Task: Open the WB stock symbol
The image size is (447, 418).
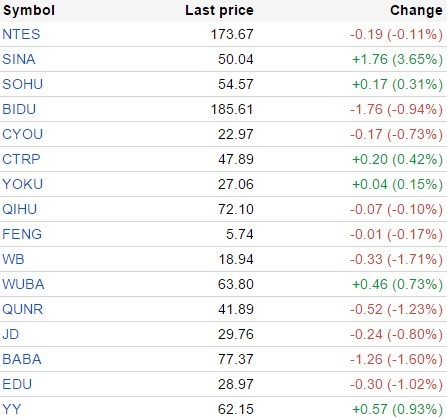Action: point(13,259)
